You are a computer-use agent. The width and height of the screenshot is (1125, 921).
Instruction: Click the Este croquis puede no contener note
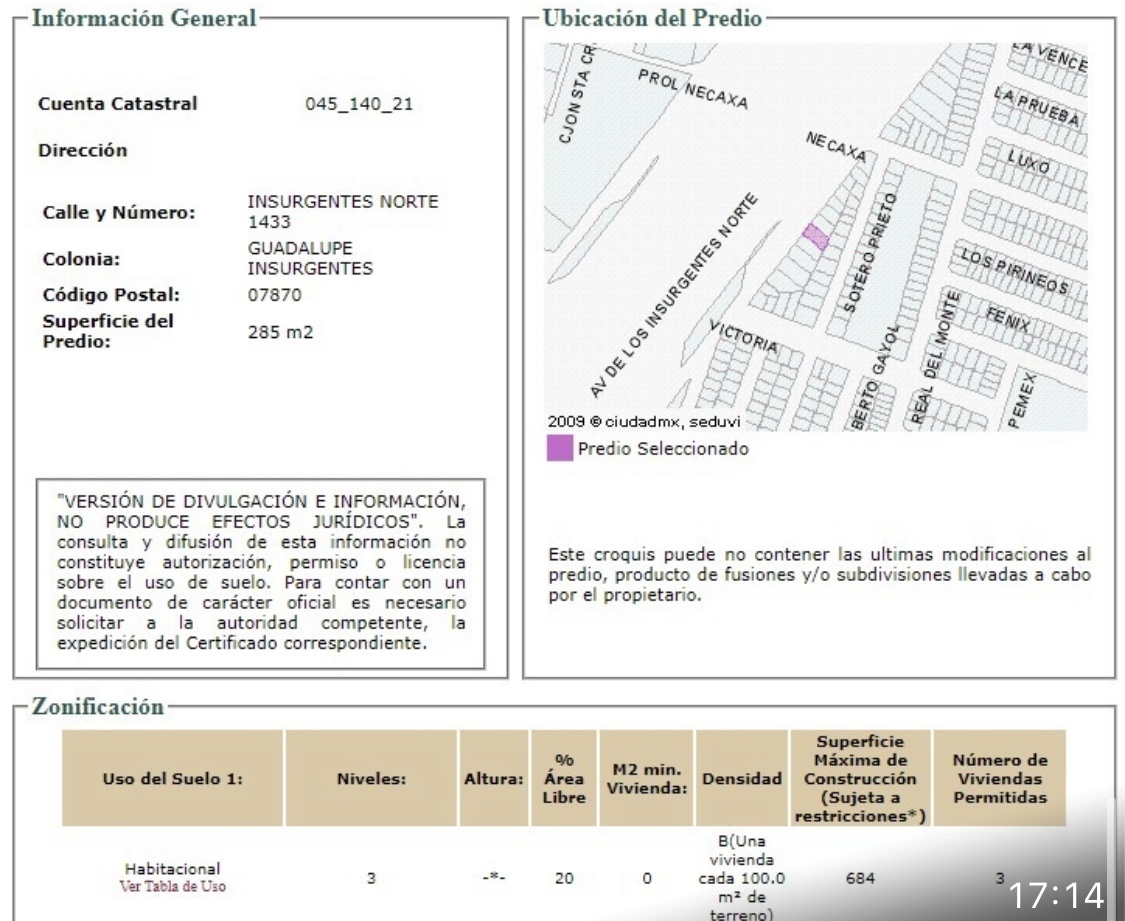(819, 575)
